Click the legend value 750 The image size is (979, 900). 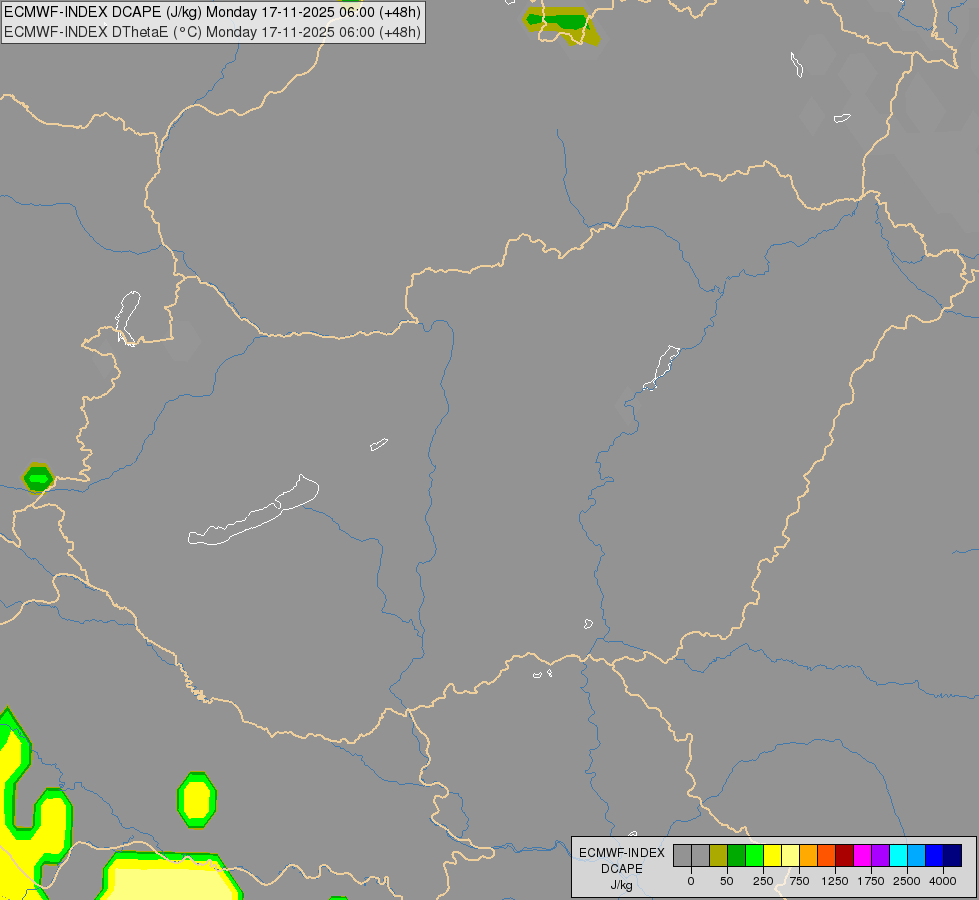tap(799, 881)
